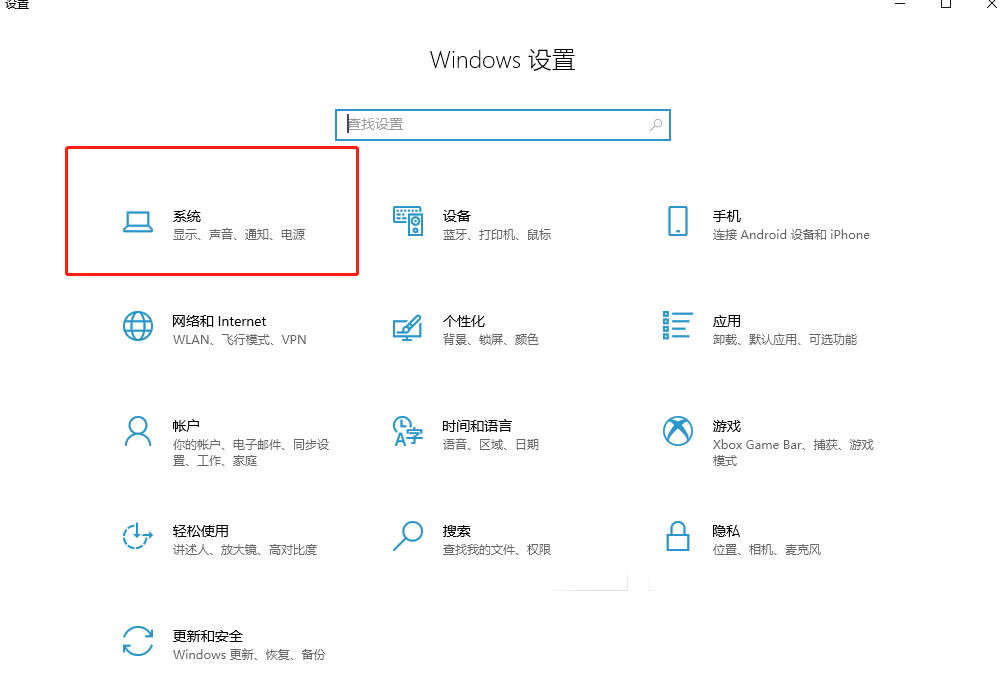Image resolution: width=1003 pixels, height=686 pixels.
Task: Open the 帐户 settings category
Action: click(x=227, y=440)
